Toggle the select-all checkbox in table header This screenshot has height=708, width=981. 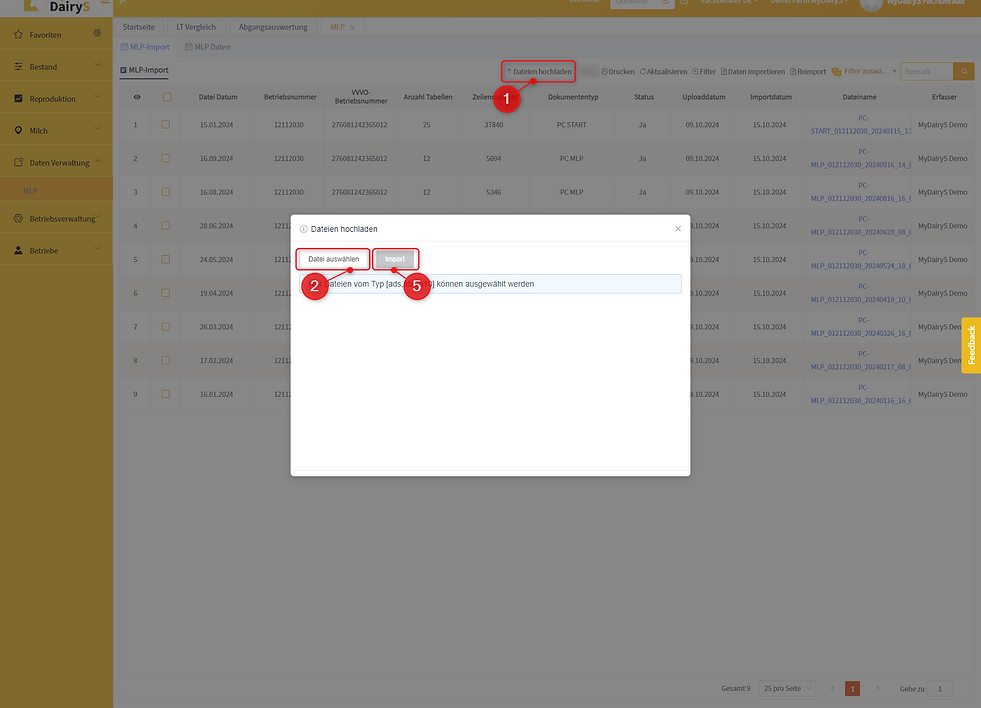point(167,97)
